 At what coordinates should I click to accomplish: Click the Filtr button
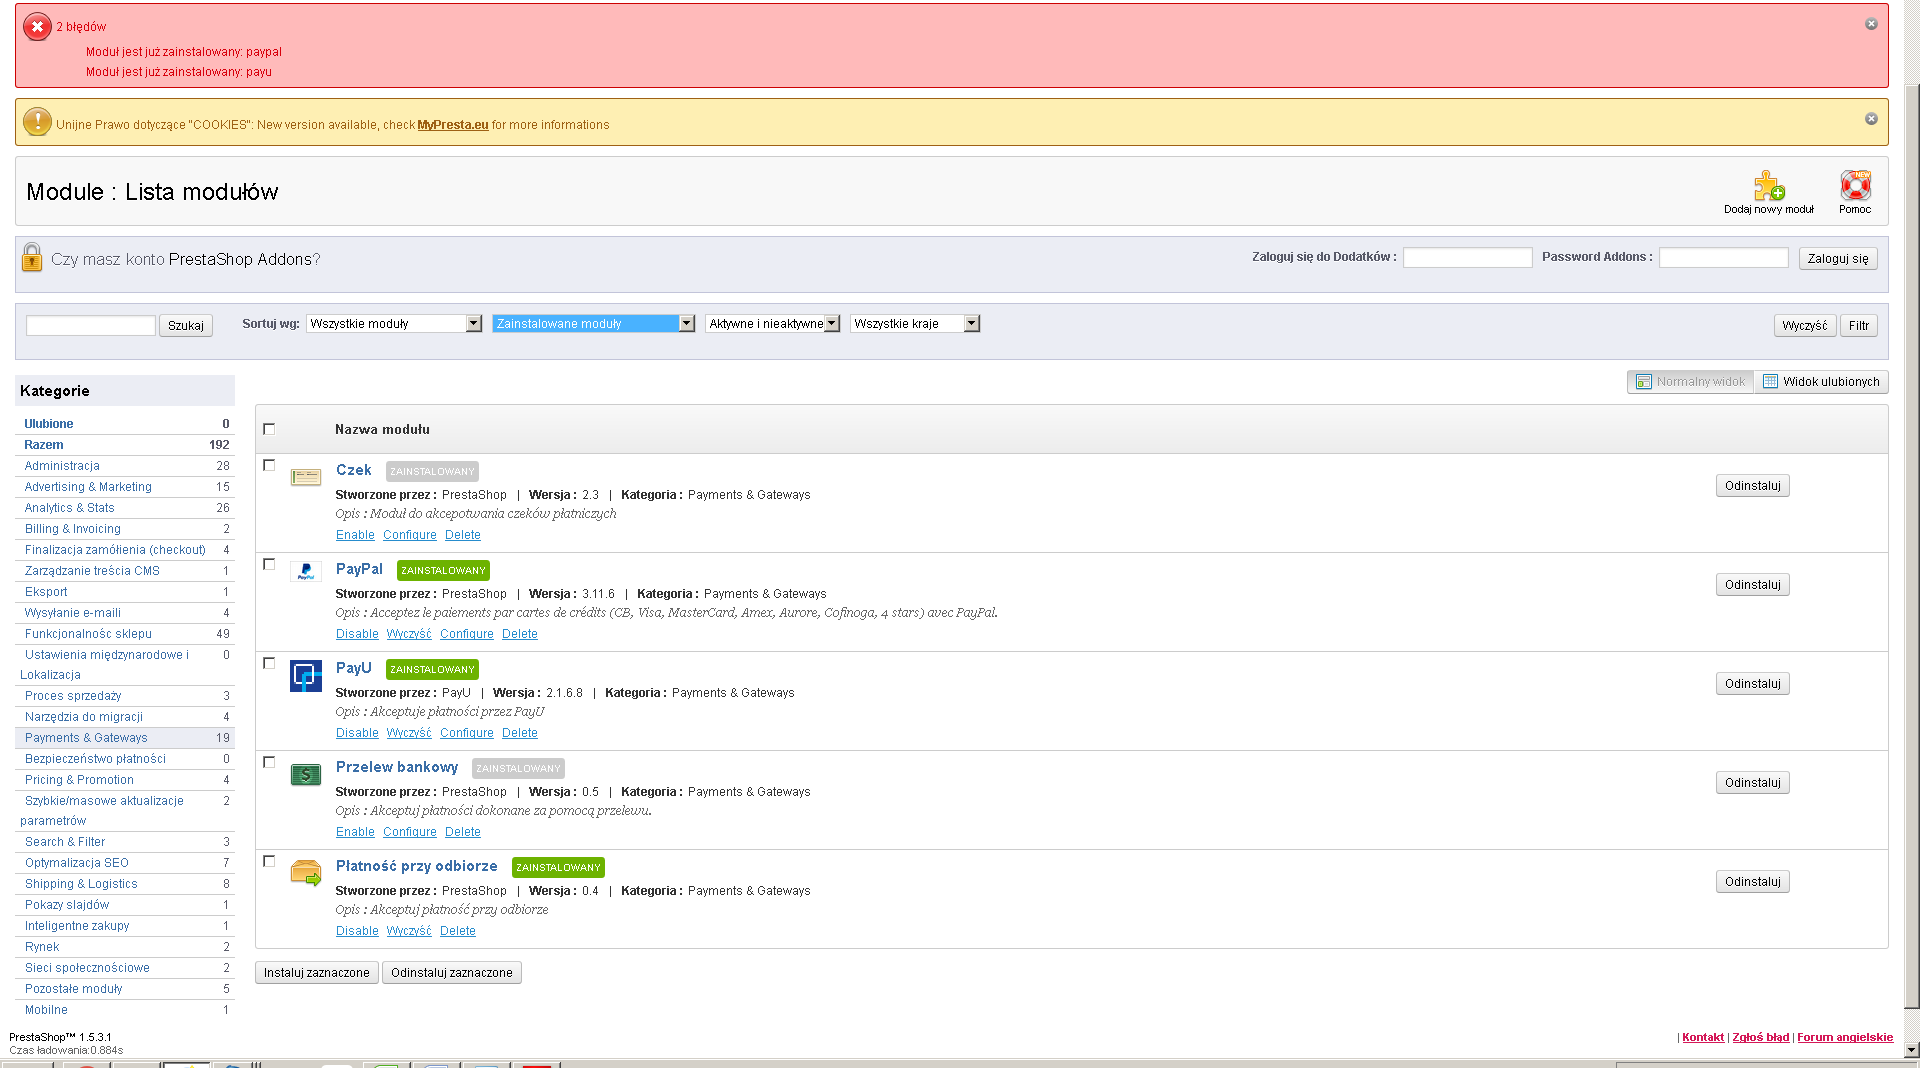click(1859, 326)
